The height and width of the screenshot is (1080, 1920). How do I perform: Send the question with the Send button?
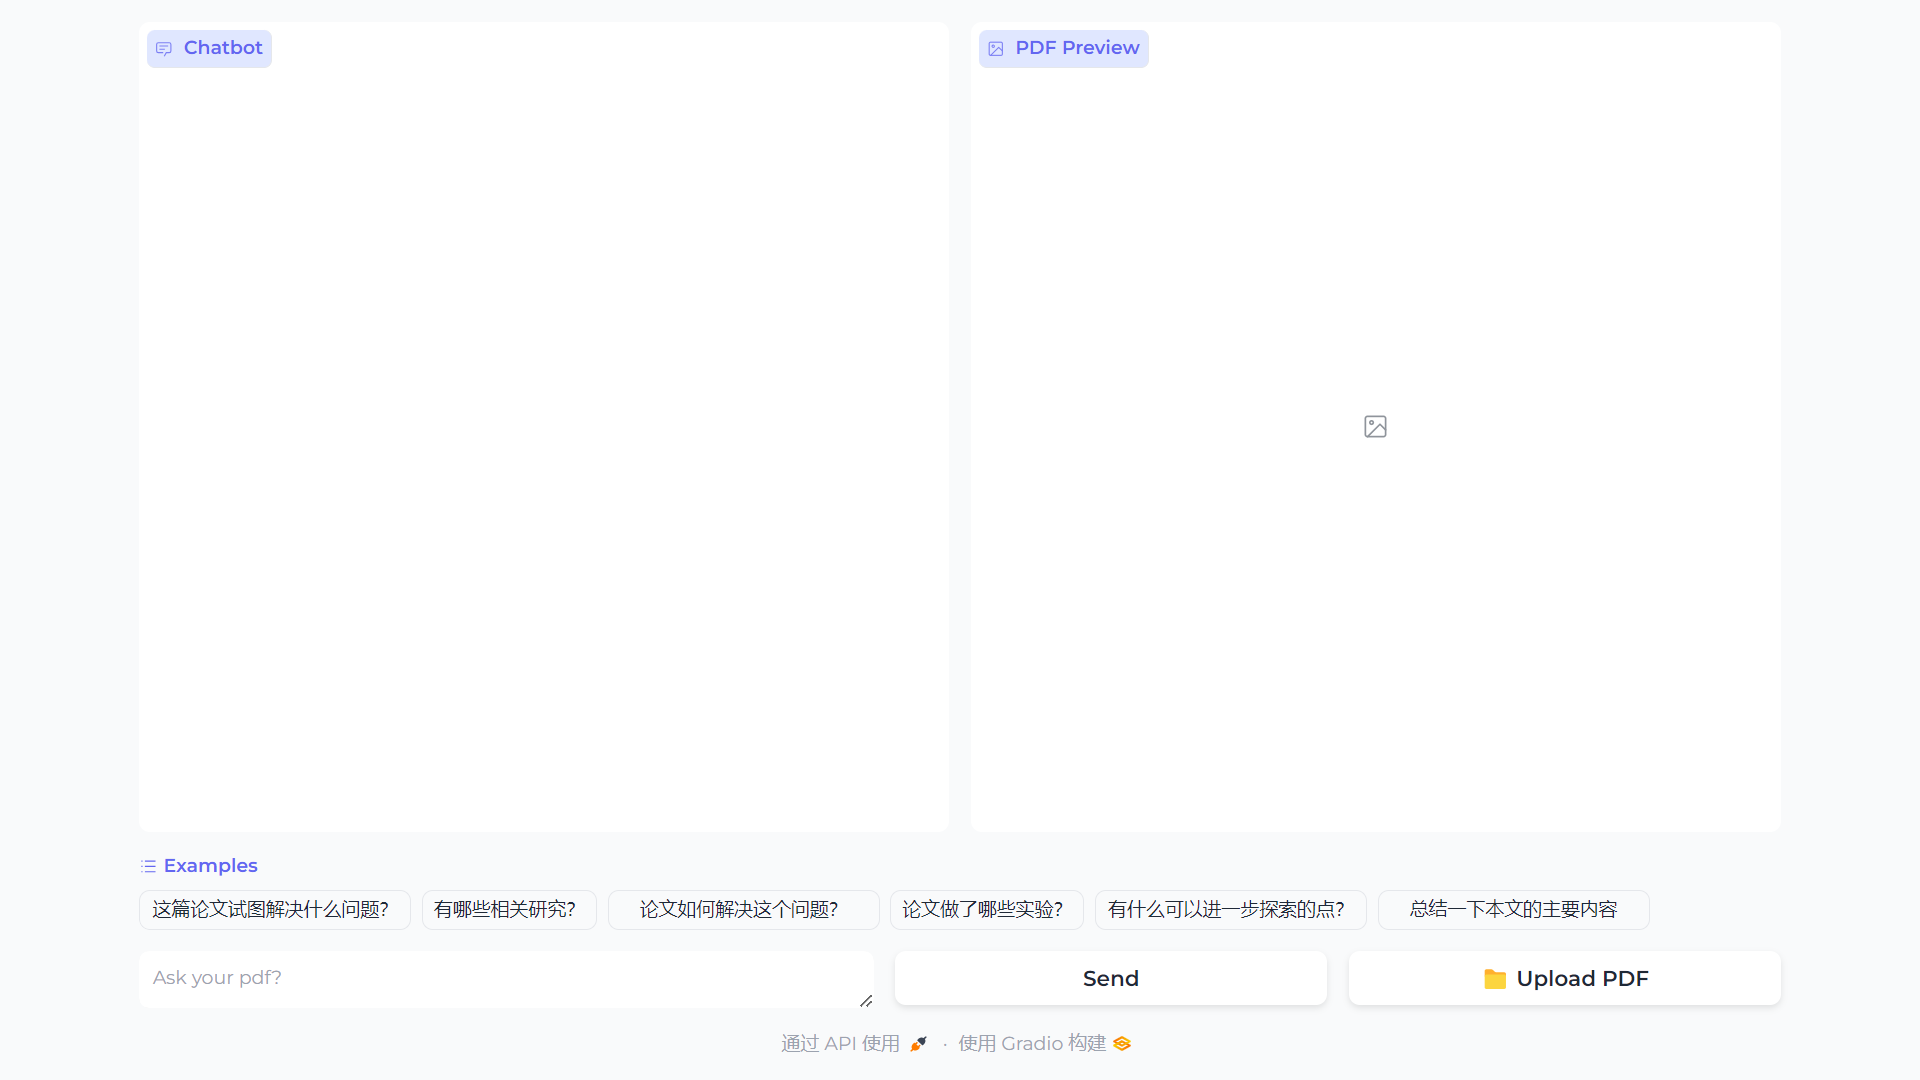1111,978
